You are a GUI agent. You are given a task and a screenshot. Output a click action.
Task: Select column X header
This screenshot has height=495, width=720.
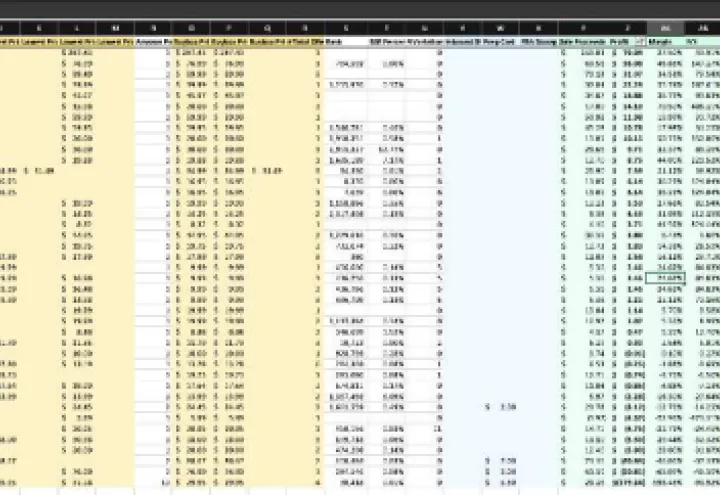click(539, 28)
